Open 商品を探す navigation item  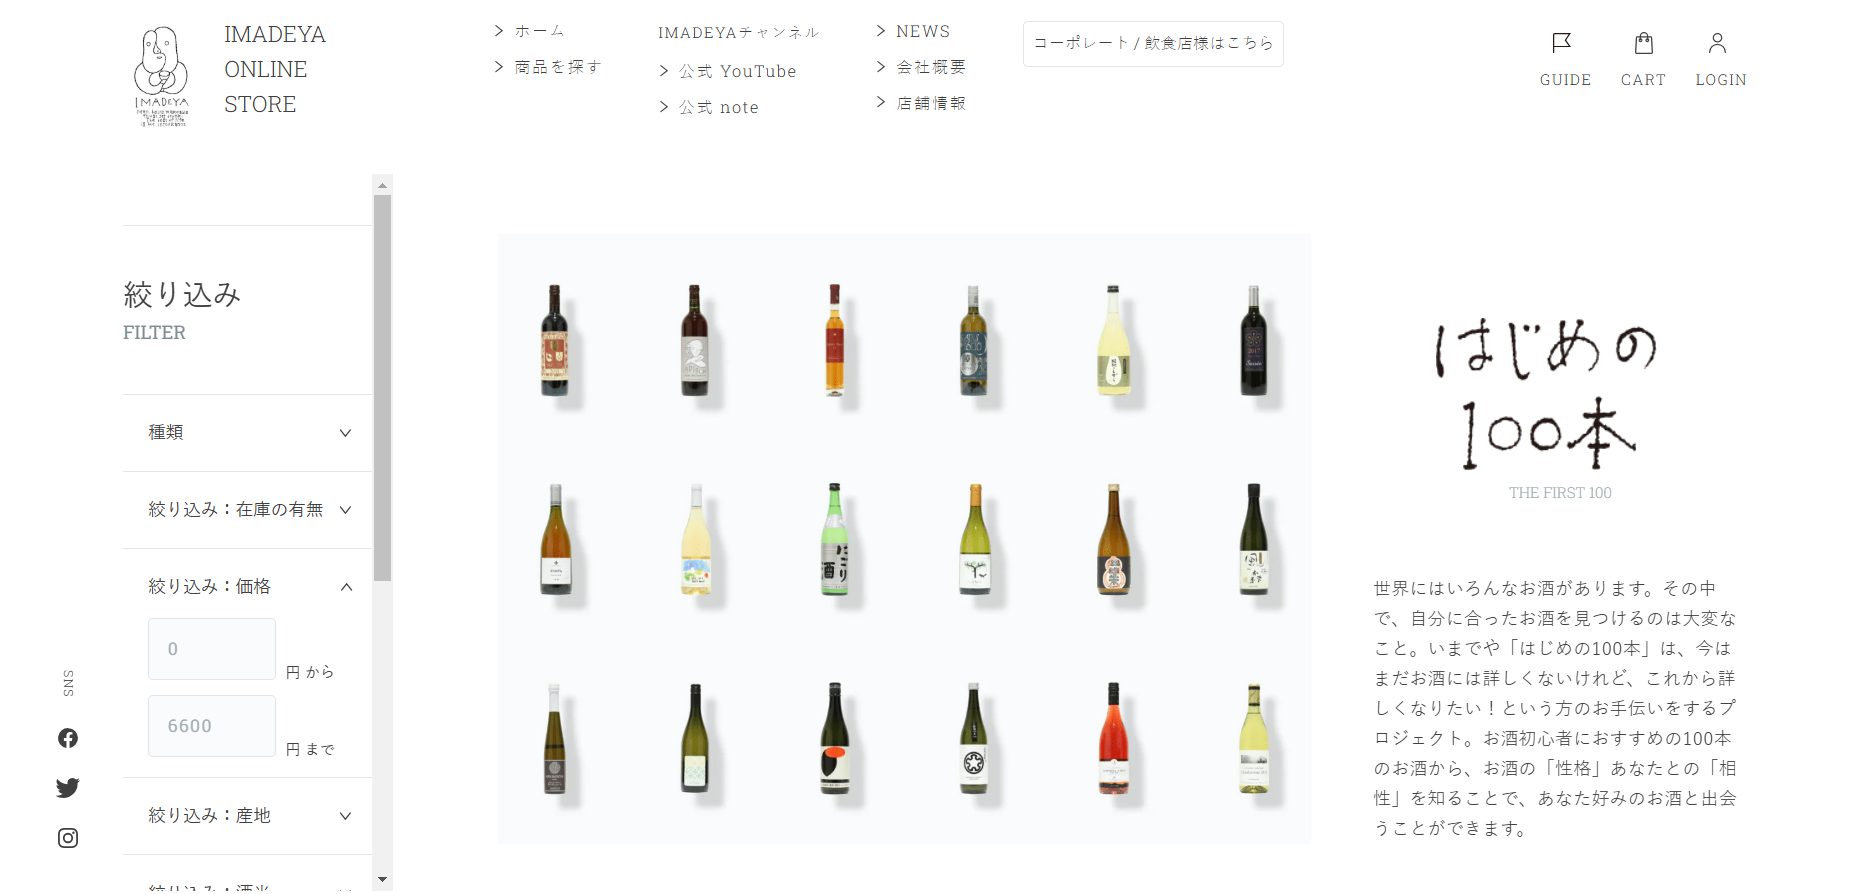pos(557,67)
